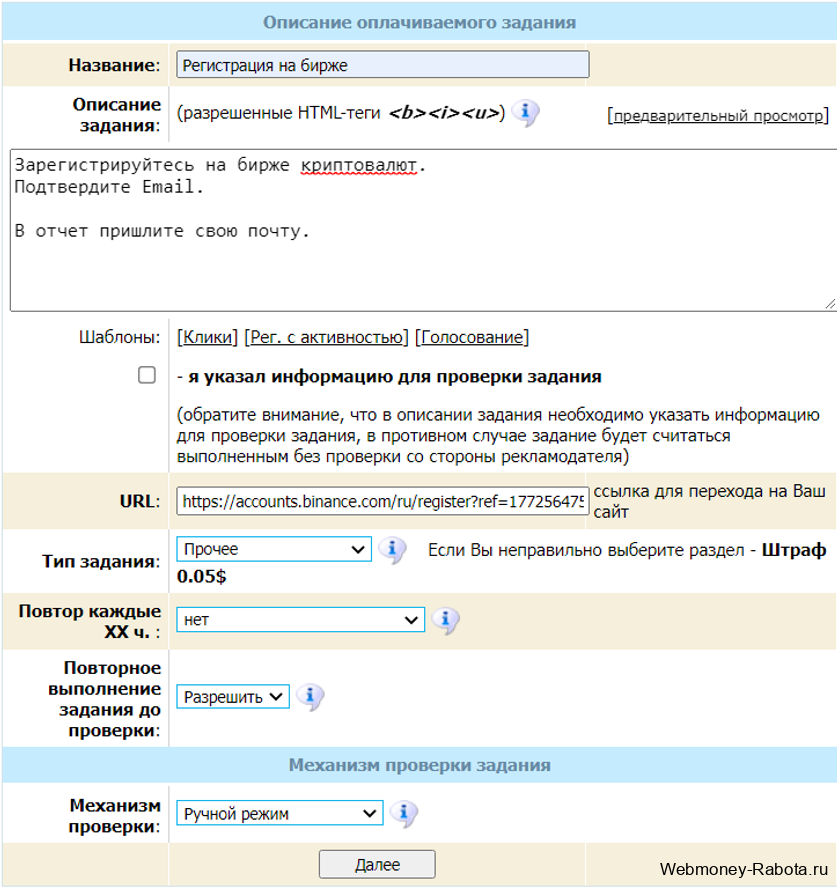The width and height of the screenshot is (837, 887).
Task: Click info icon beside Разрешить dropdown
Action: (310, 696)
